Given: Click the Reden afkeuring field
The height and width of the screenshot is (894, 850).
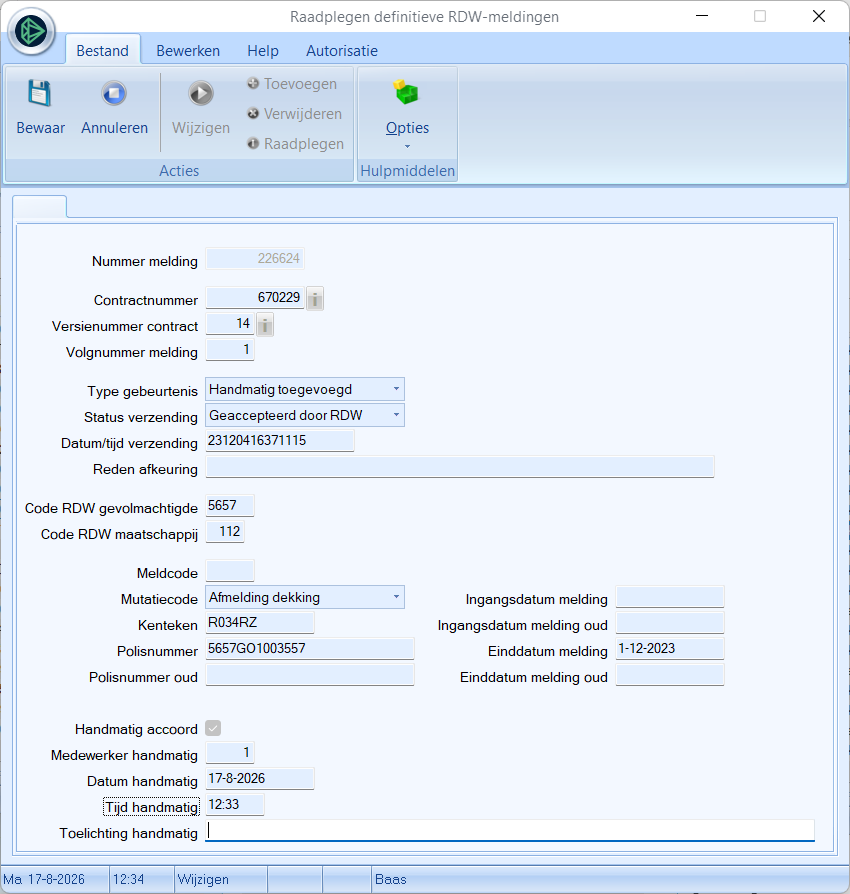Looking at the screenshot, I should pos(459,467).
